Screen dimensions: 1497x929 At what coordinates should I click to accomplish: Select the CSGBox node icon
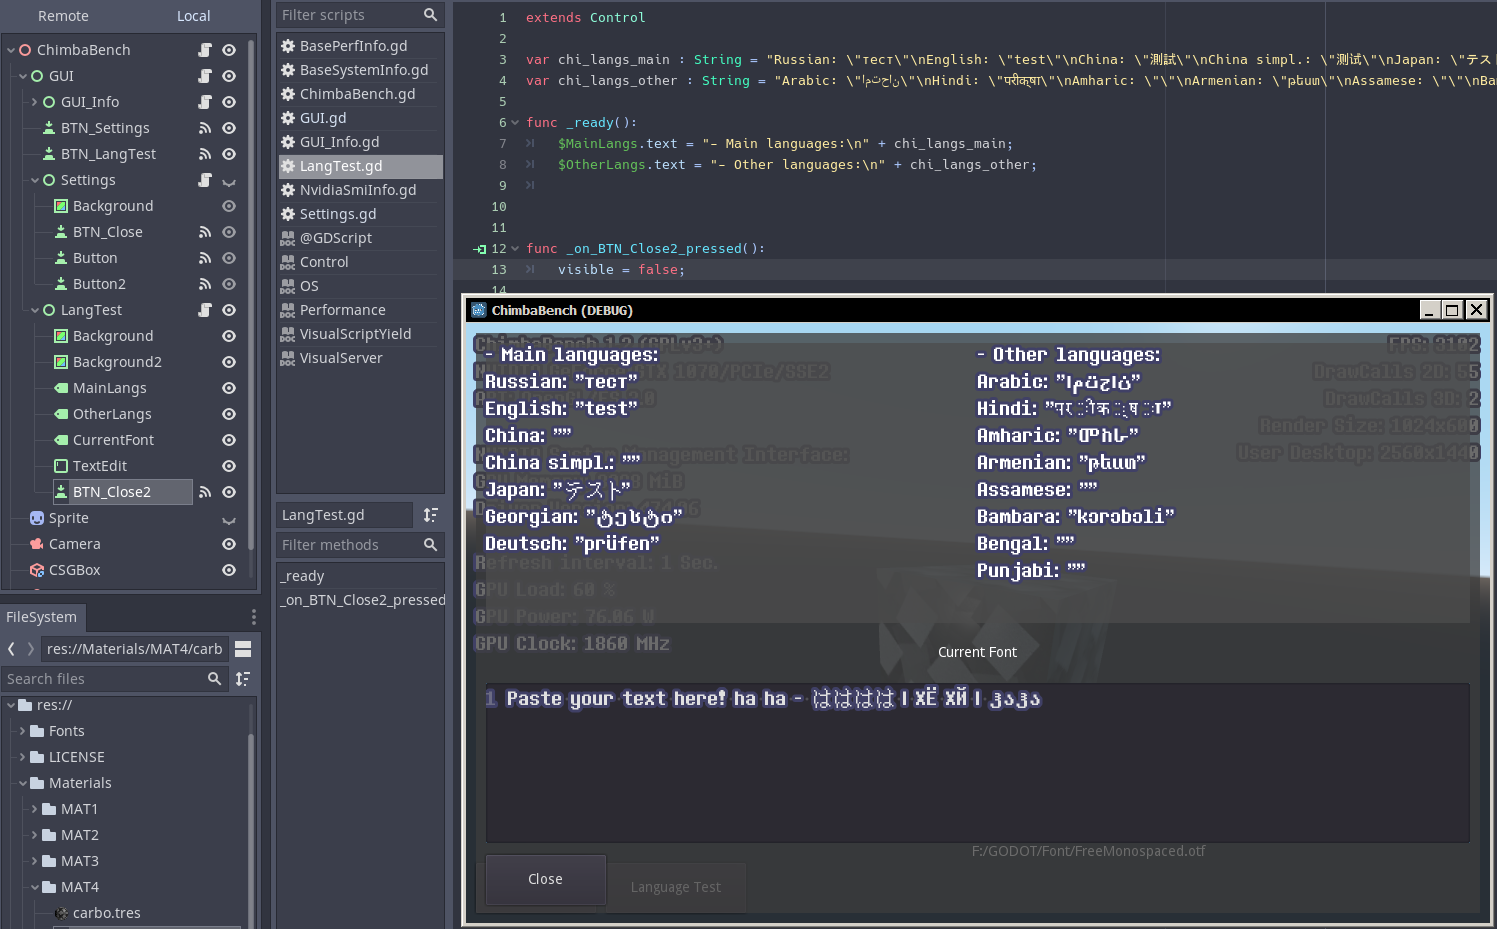[x=37, y=570]
